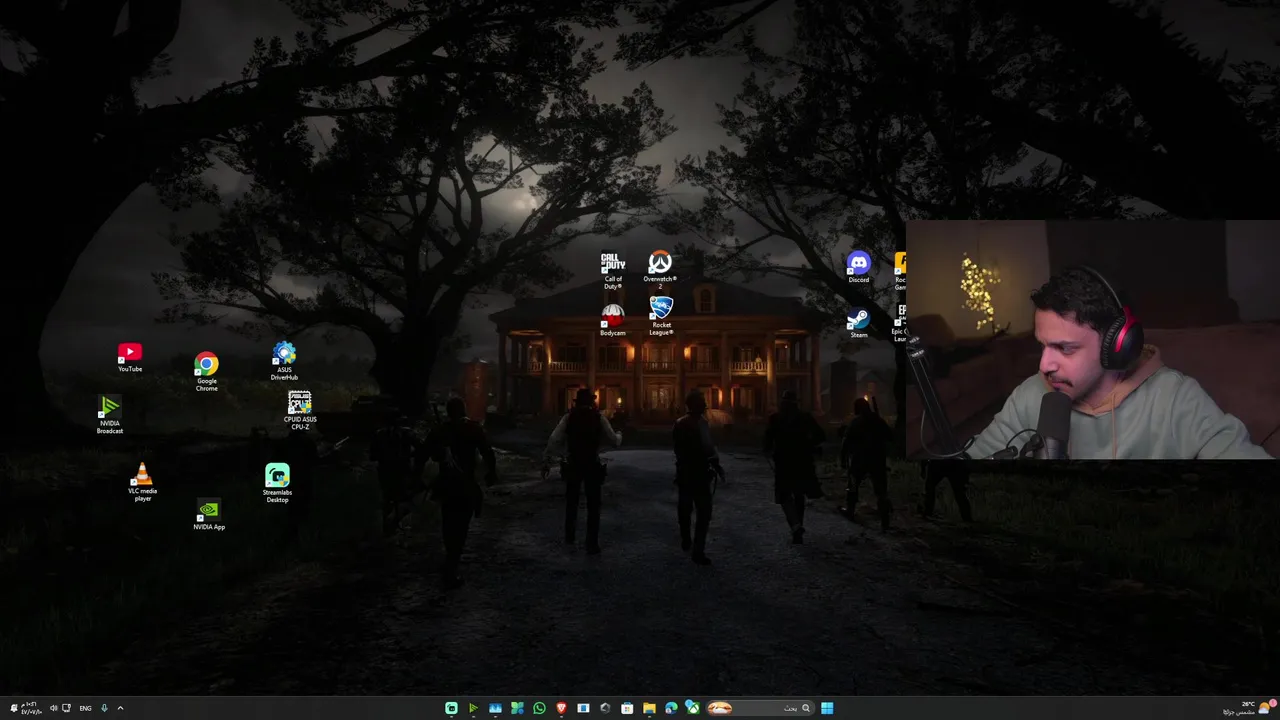Screen dimensions: 1280x720
Task: Open CPUID ASUS CPU-Z shortcut
Action: (x=300, y=411)
